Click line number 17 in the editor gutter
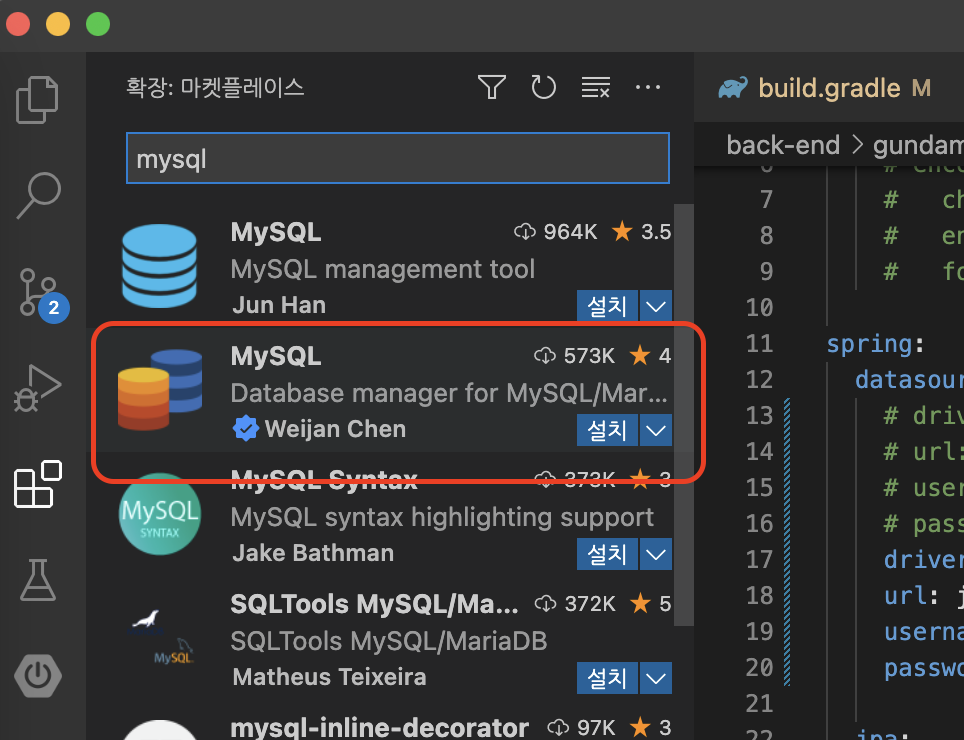 (x=759, y=560)
